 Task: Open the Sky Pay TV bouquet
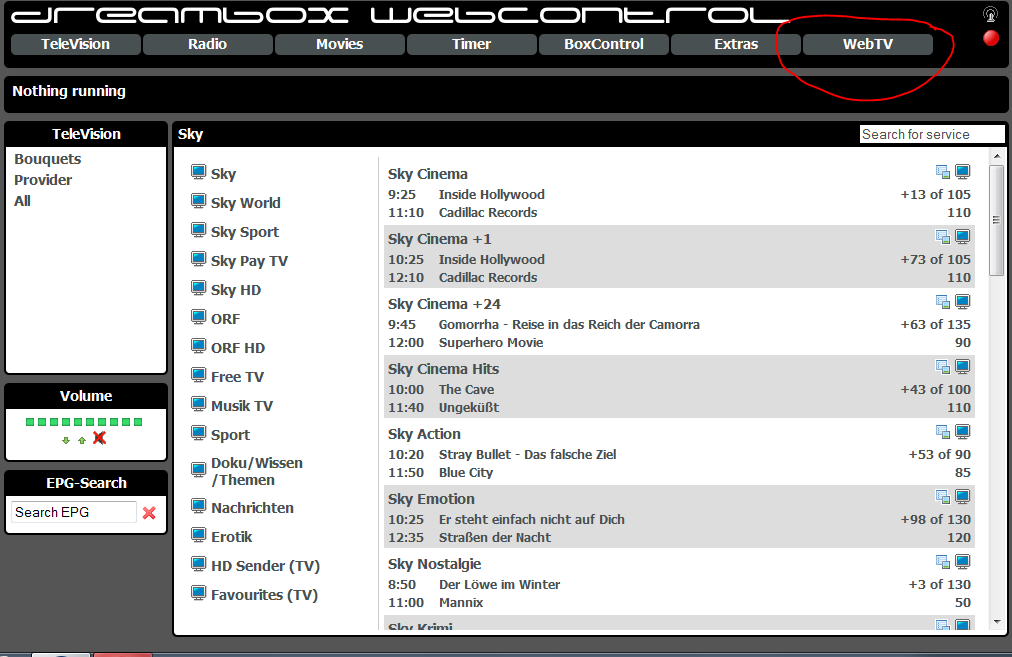click(x=249, y=261)
